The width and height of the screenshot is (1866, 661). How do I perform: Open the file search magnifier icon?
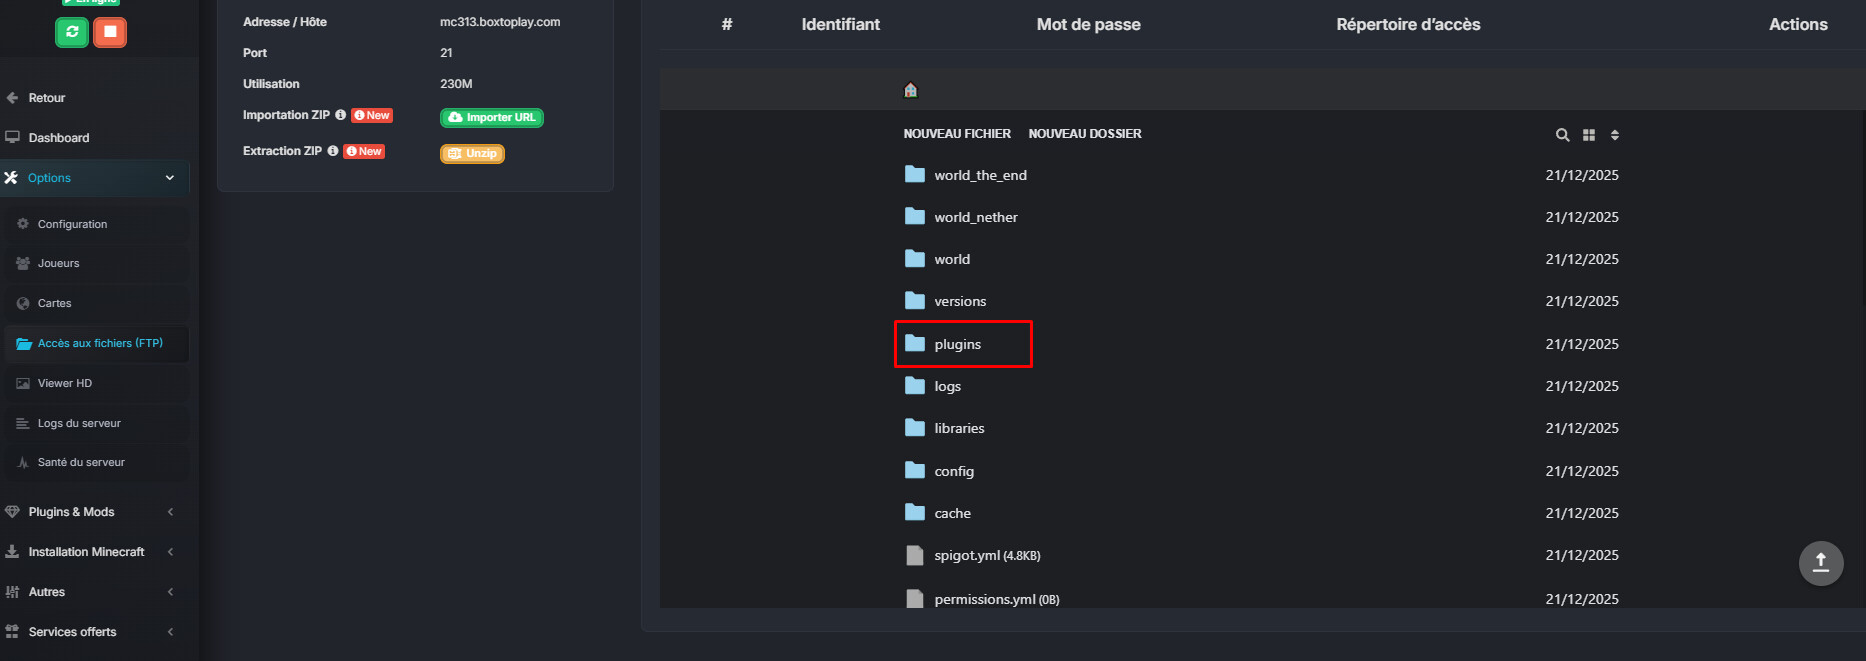pyautogui.click(x=1562, y=135)
